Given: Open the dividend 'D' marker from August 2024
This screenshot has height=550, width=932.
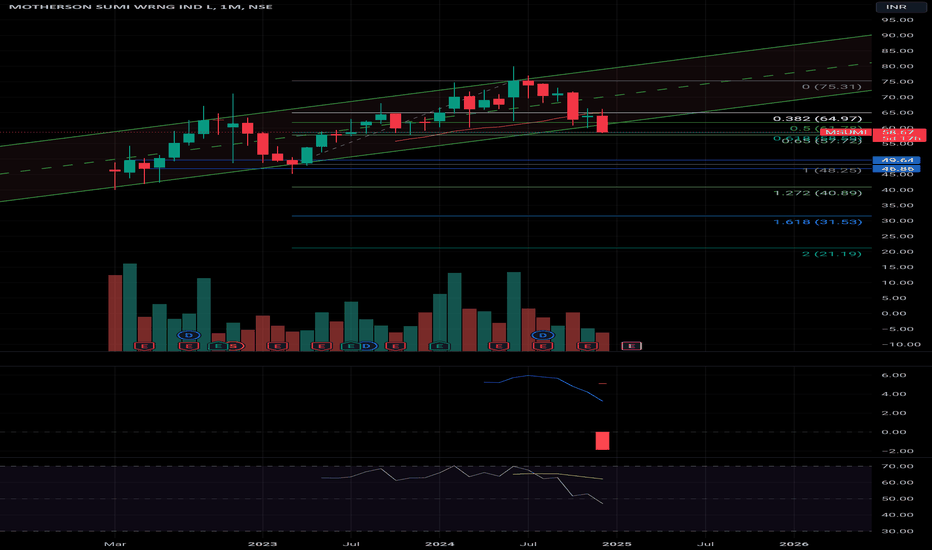Looking at the screenshot, I should (543, 335).
